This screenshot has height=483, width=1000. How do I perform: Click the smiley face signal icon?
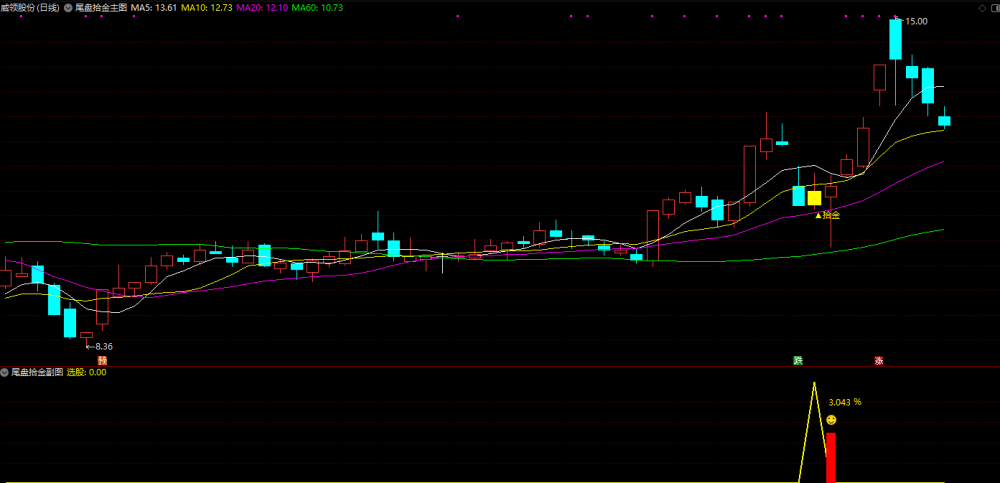tap(831, 420)
